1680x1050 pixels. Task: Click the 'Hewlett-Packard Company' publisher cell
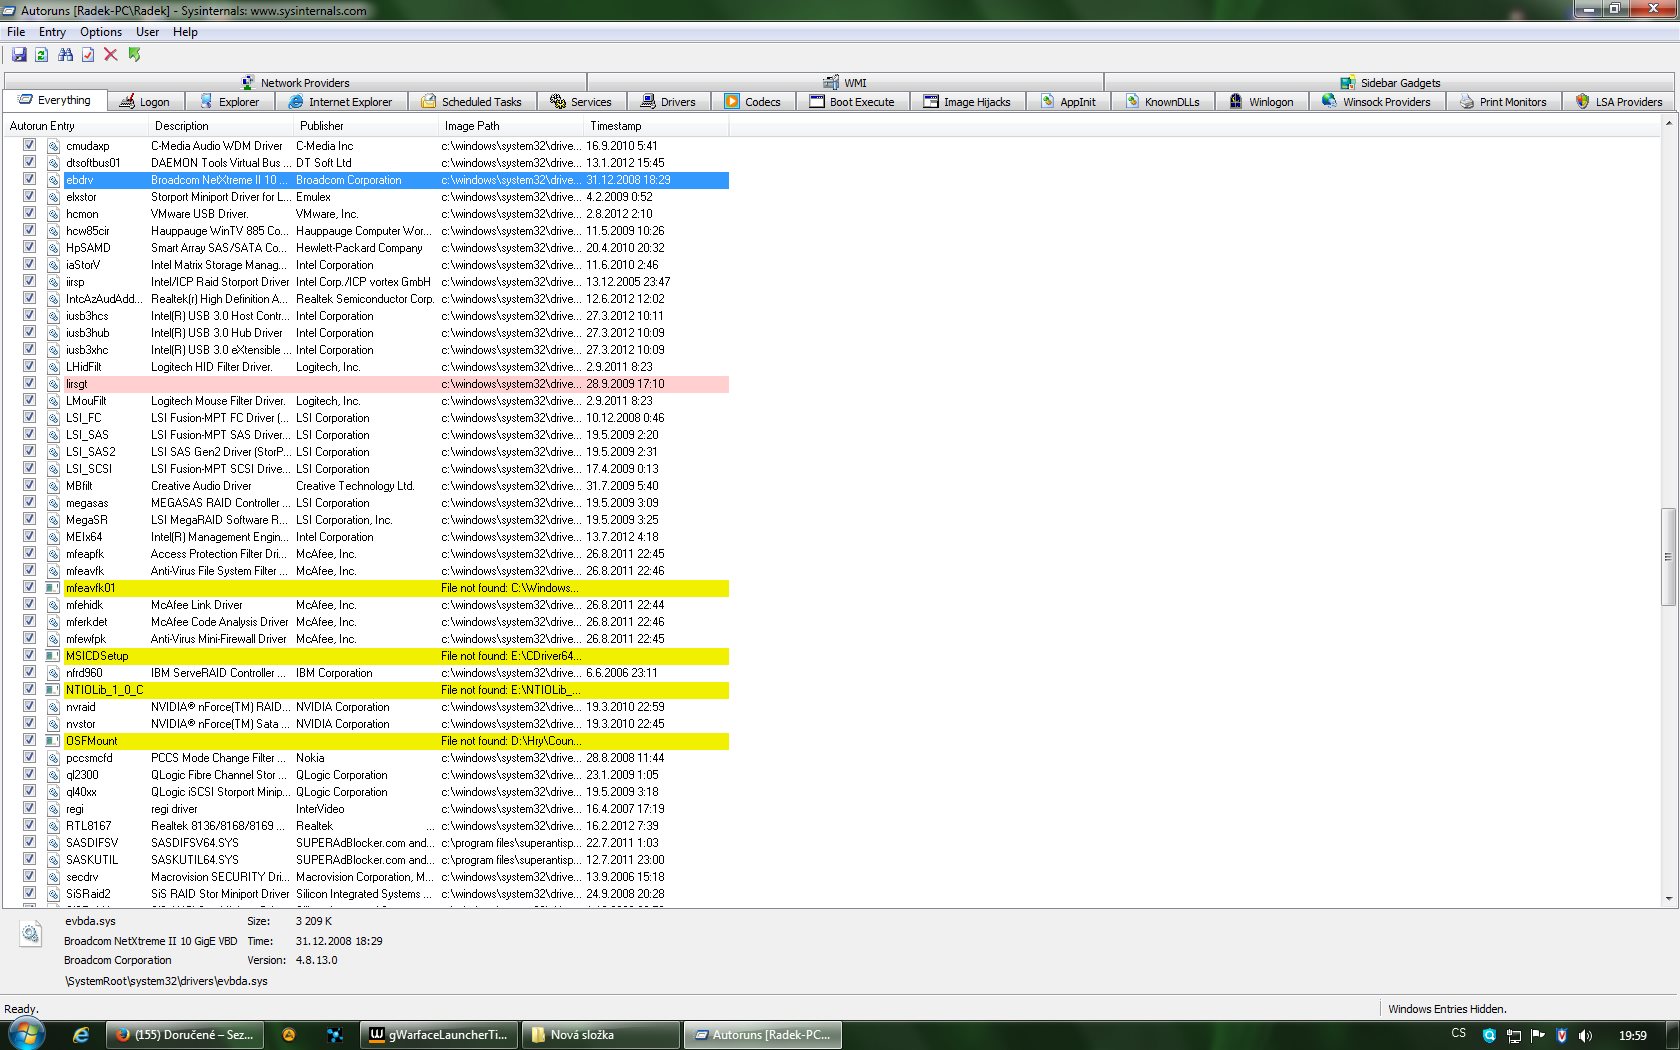(x=359, y=248)
